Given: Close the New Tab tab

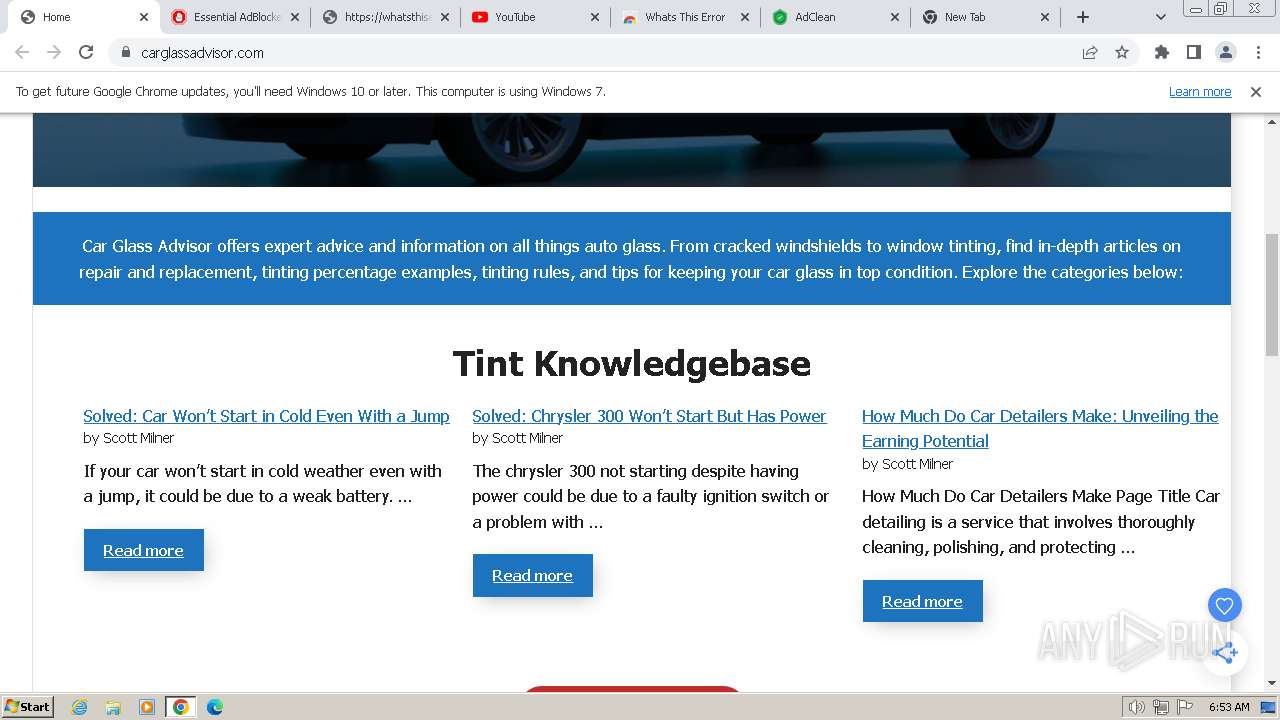Looking at the screenshot, I should tap(1044, 17).
